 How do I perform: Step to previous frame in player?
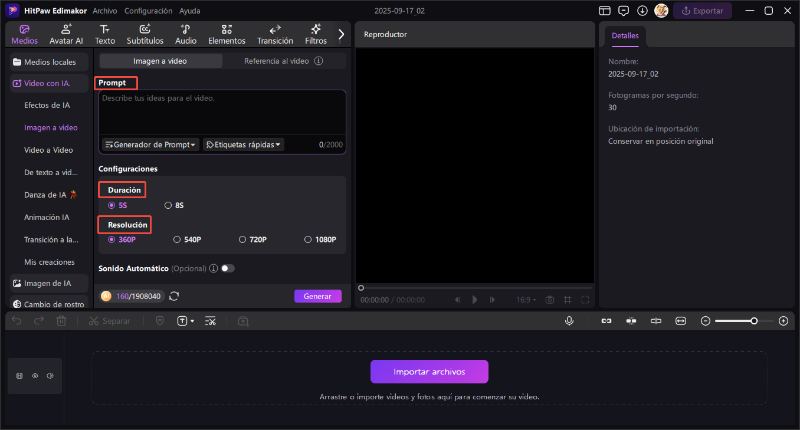tap(457, 300)
